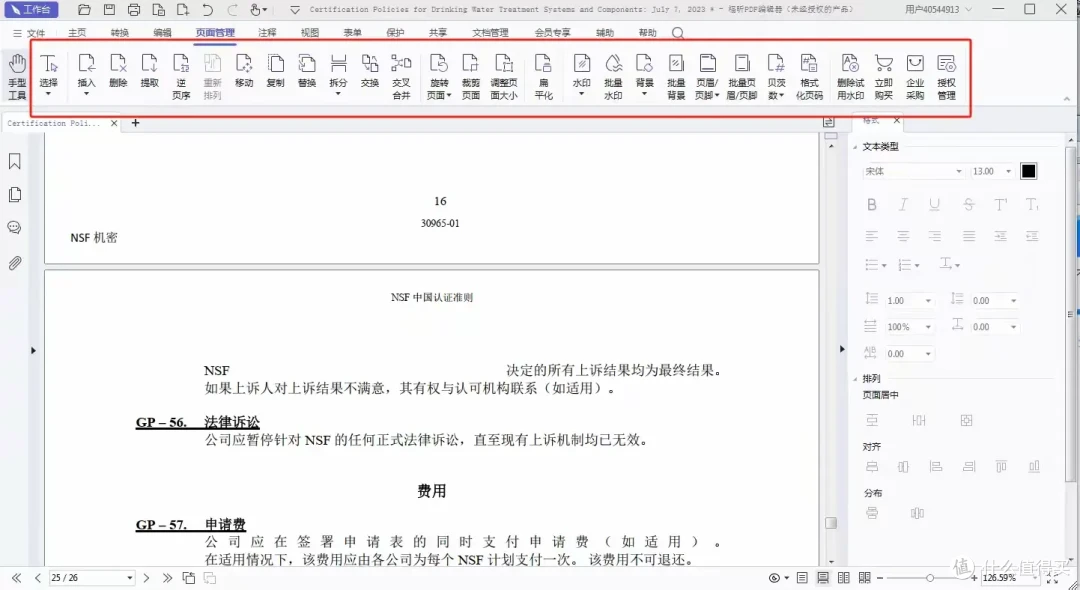Click the 提取 extract page icon

tap(149, 65)
